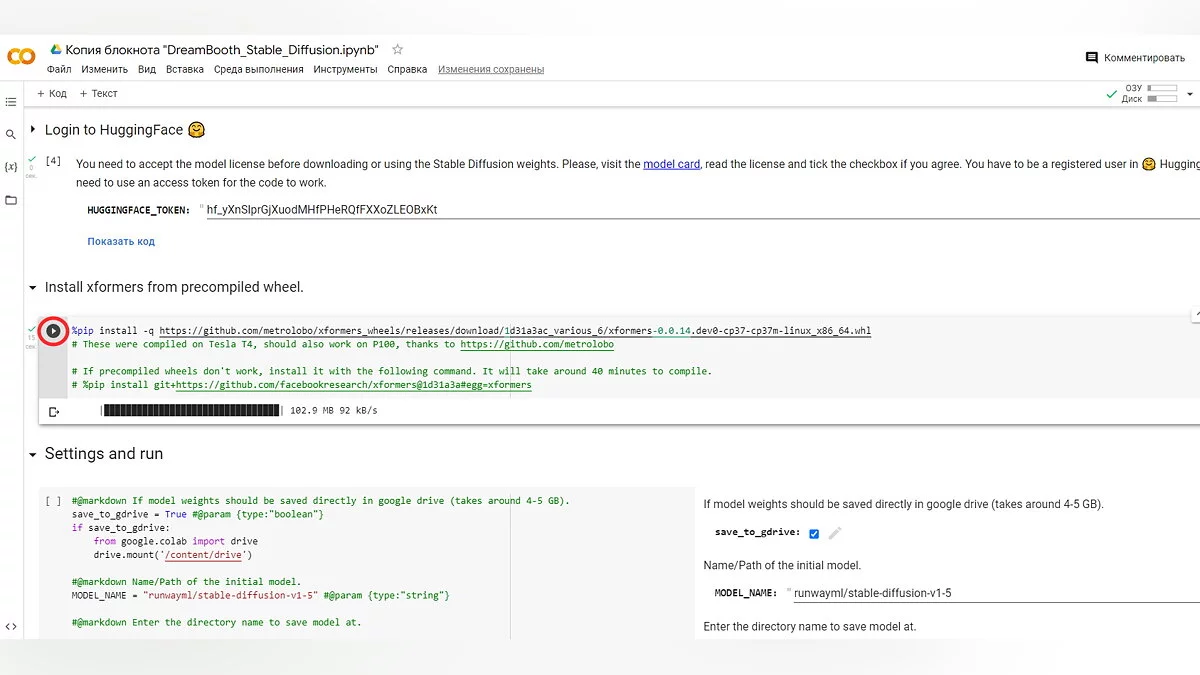Image resolution: width=1200 pixels, height=675 pixels.
Task: Click the Комментировать button
Action: 1135,58
